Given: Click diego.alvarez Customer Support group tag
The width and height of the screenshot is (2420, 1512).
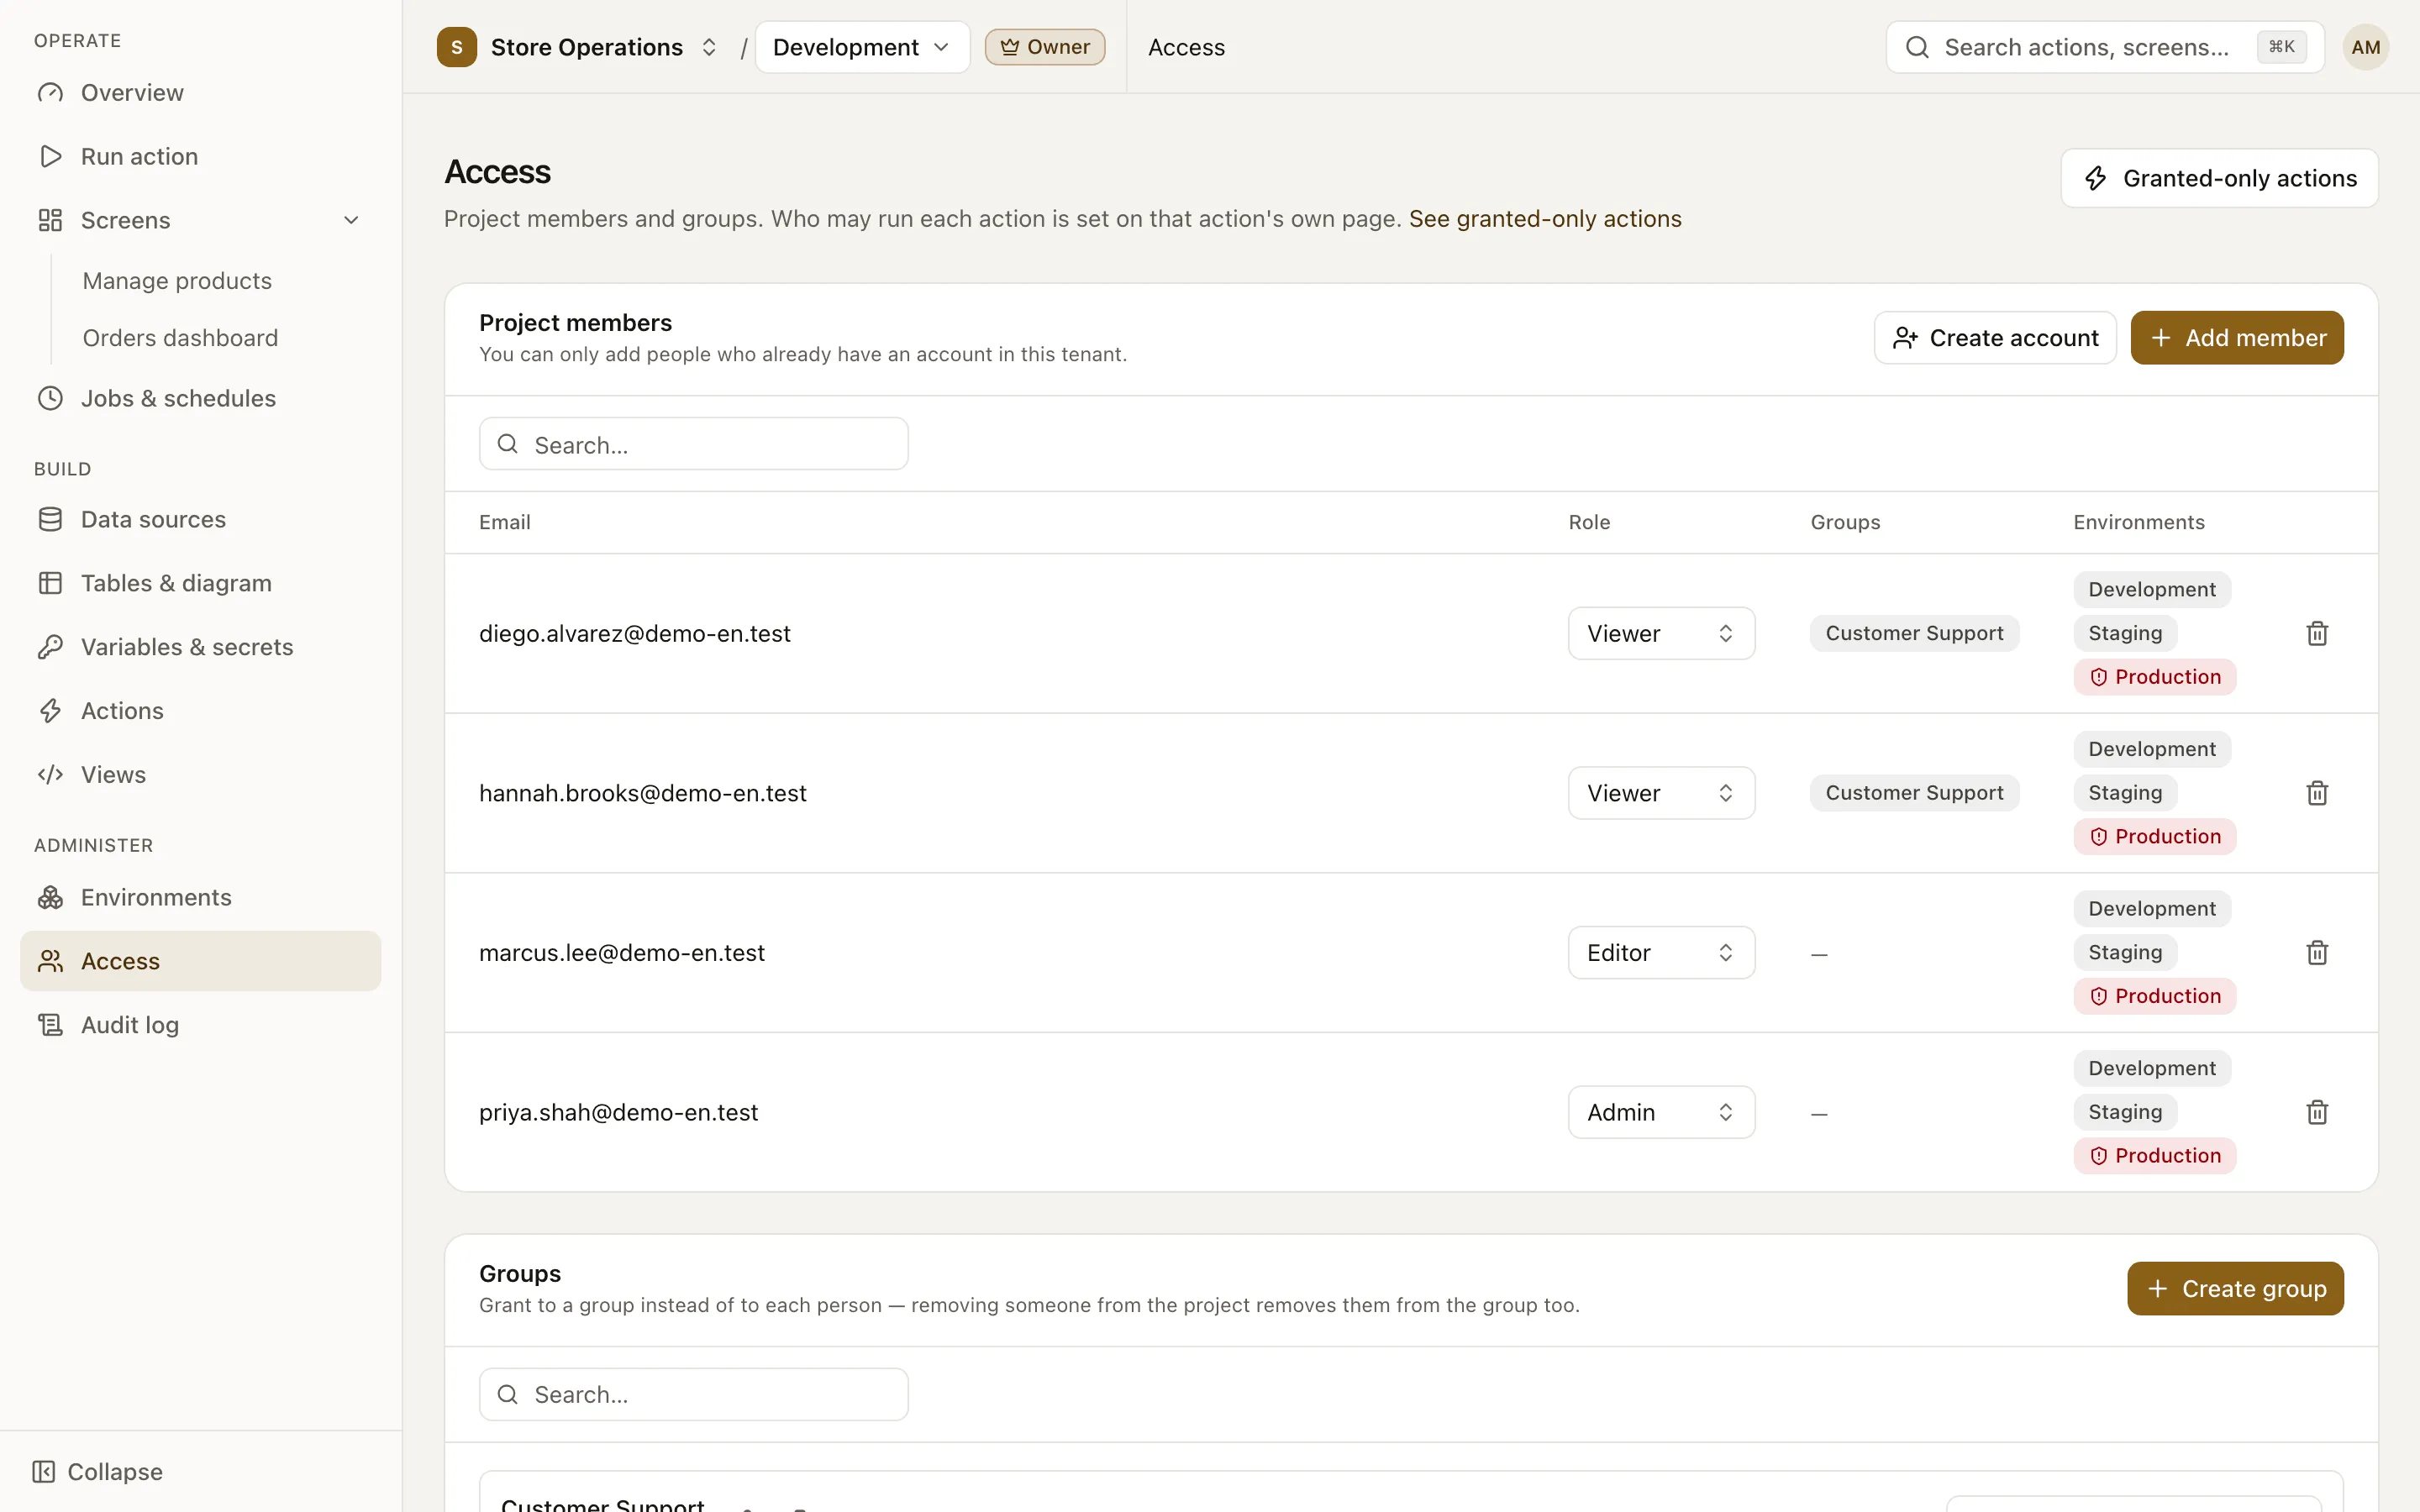Looking at the screenshot, I should click(x=1913, y=633).
